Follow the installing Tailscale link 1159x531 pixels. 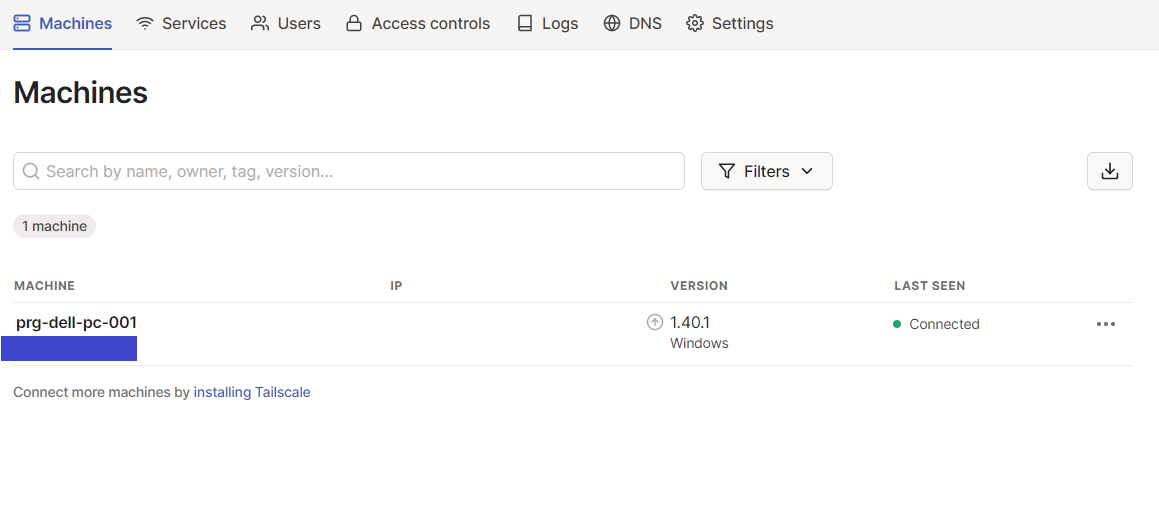pos(252,392)
